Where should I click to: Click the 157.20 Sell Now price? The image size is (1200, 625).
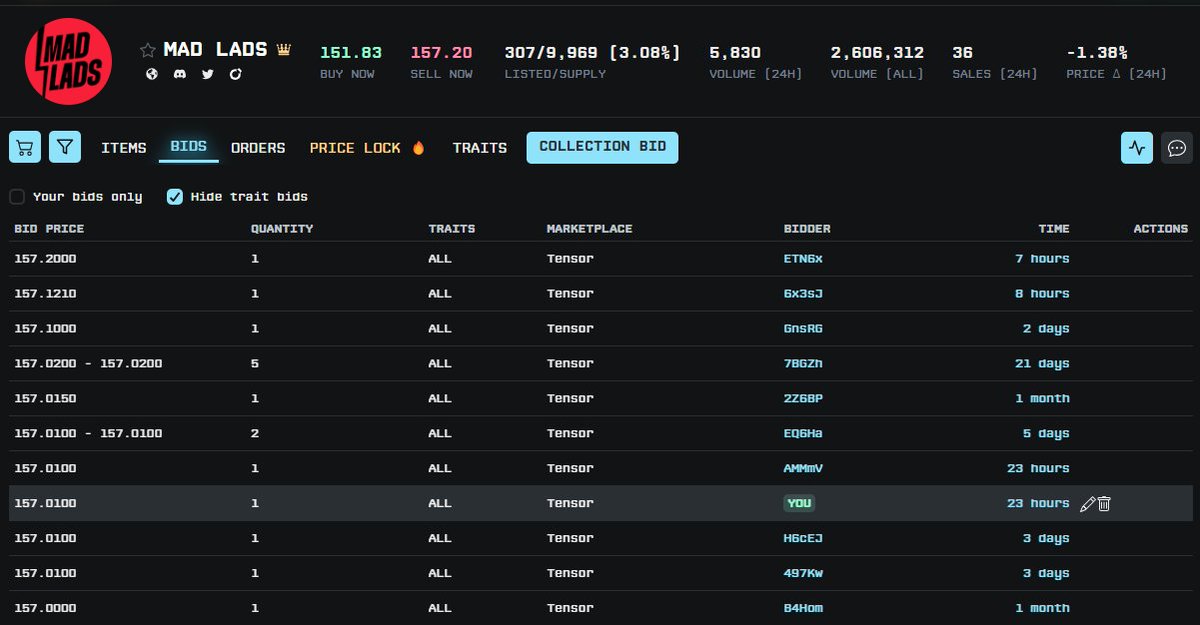[x=441, y=52]
